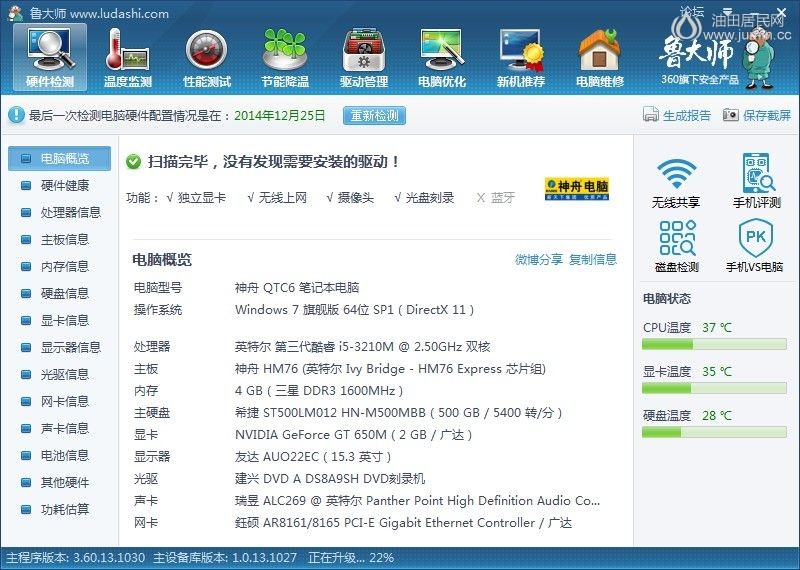Click the 主程序版本 3.60.13.1030 status text

[76, 558]
